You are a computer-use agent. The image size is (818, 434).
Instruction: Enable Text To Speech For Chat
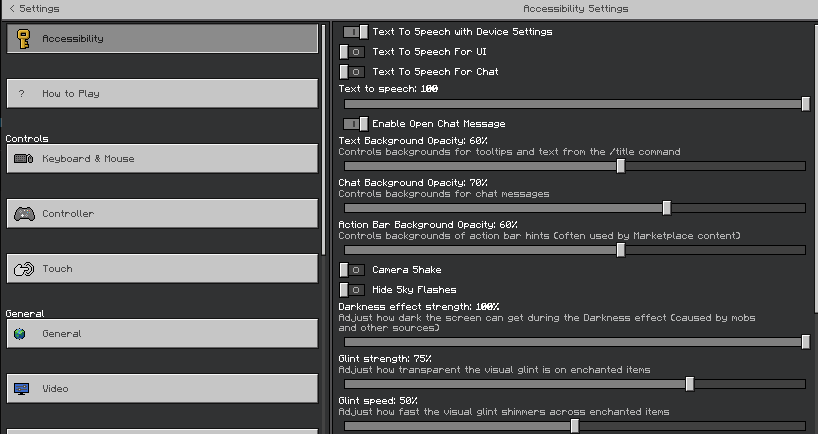352,71
